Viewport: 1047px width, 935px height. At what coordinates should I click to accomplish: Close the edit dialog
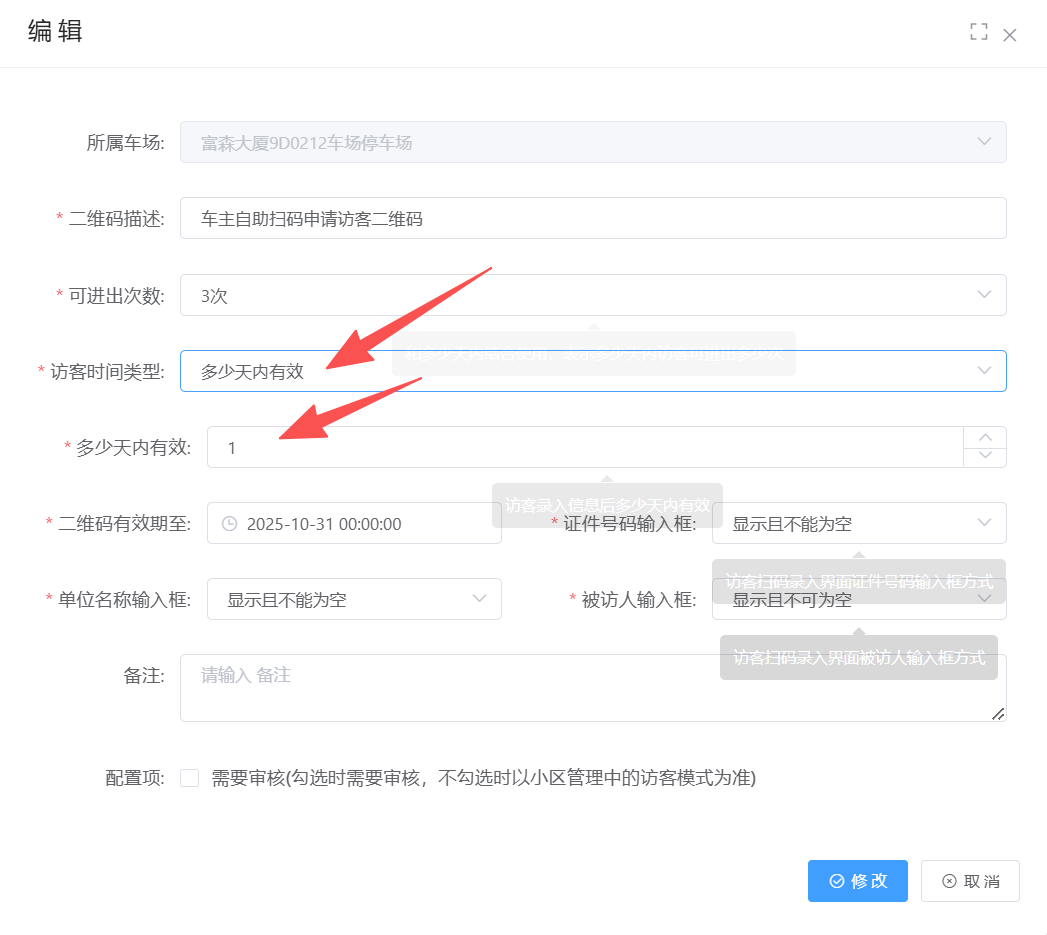[1010, 35]
